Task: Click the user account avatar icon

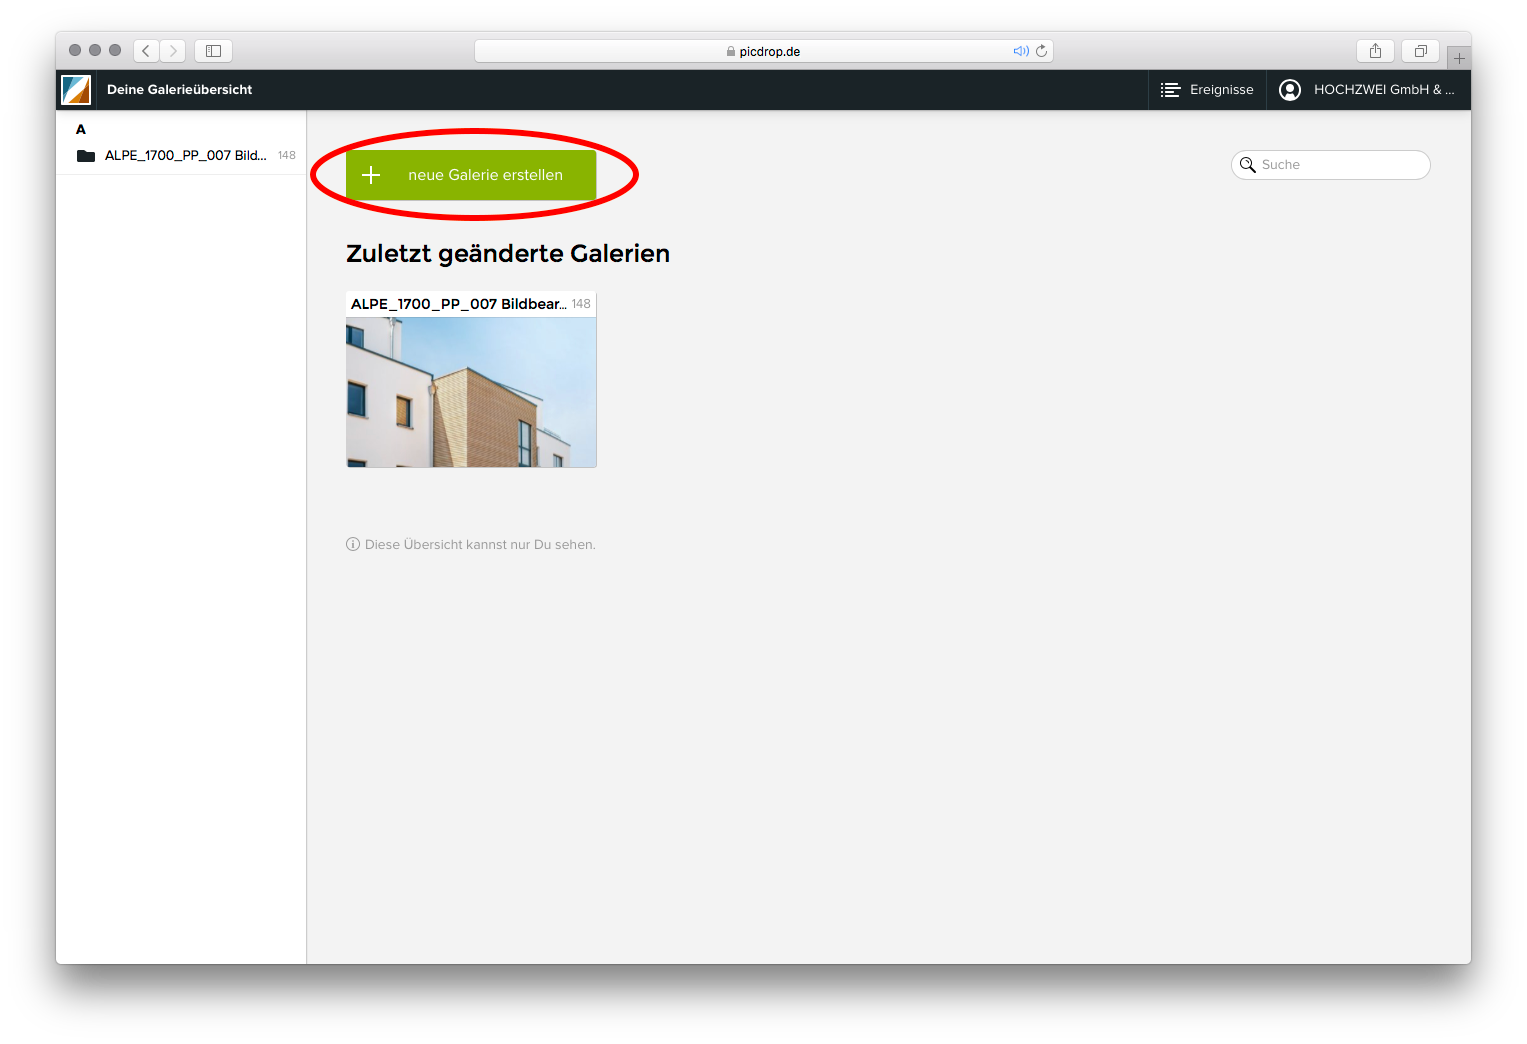Action: click(x=1290, y=90)
